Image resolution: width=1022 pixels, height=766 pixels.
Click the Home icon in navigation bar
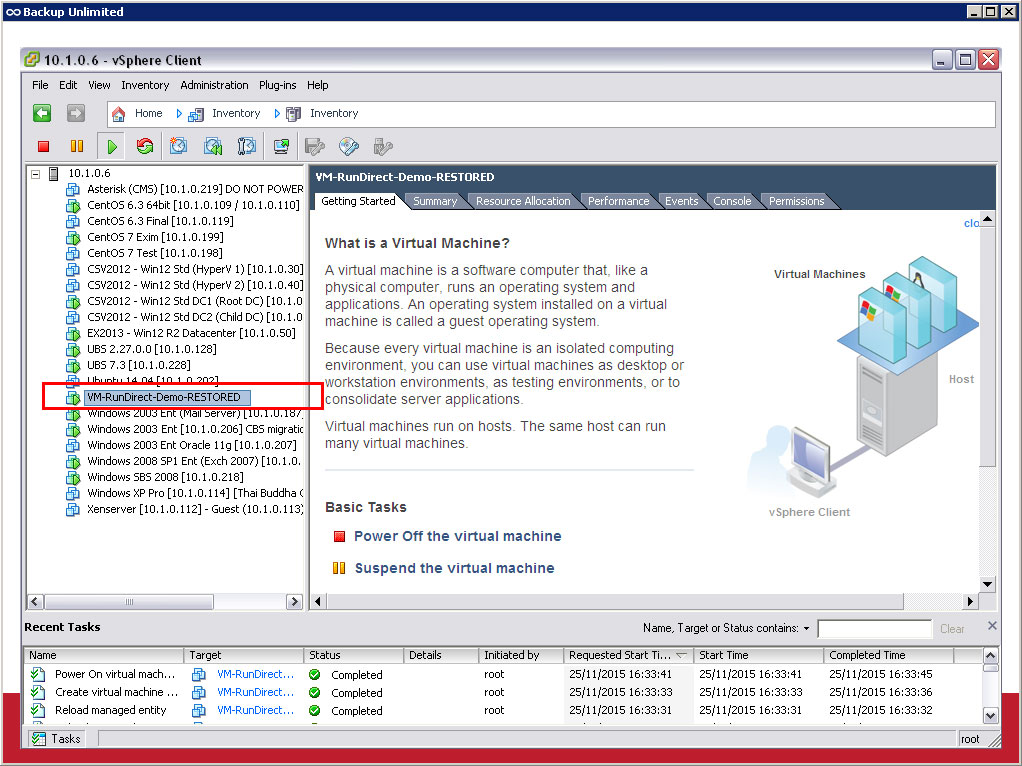(119, 113)
